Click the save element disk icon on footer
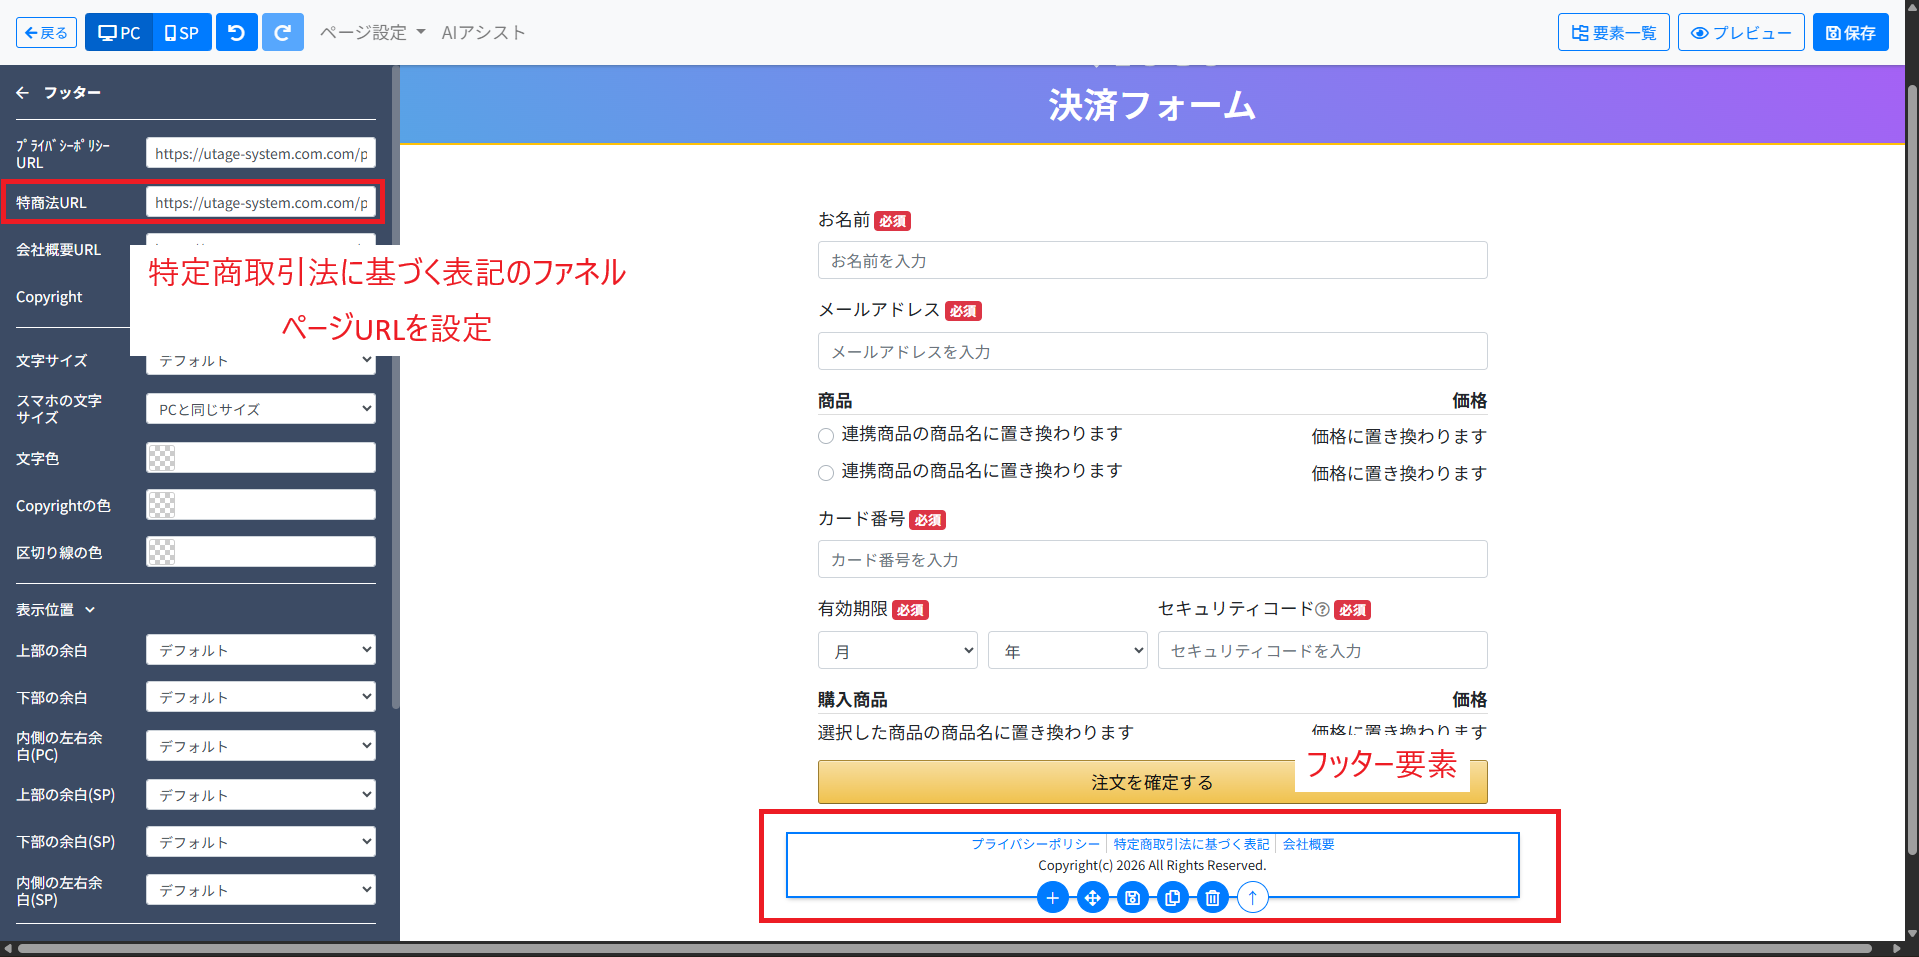The image size is (1919, 957). click(1132, 898)
